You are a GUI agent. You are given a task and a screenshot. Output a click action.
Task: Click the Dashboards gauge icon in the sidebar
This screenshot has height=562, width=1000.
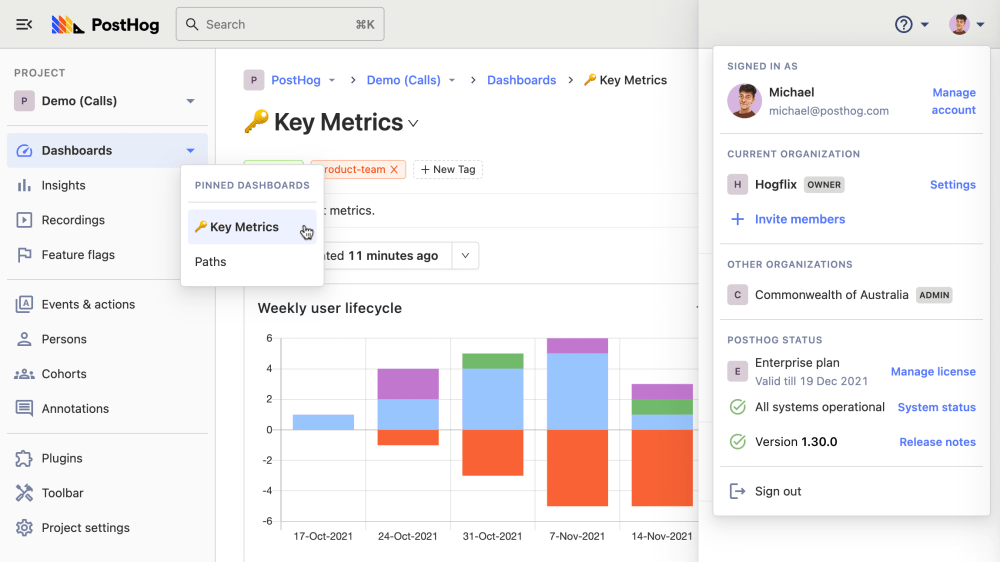24,151
